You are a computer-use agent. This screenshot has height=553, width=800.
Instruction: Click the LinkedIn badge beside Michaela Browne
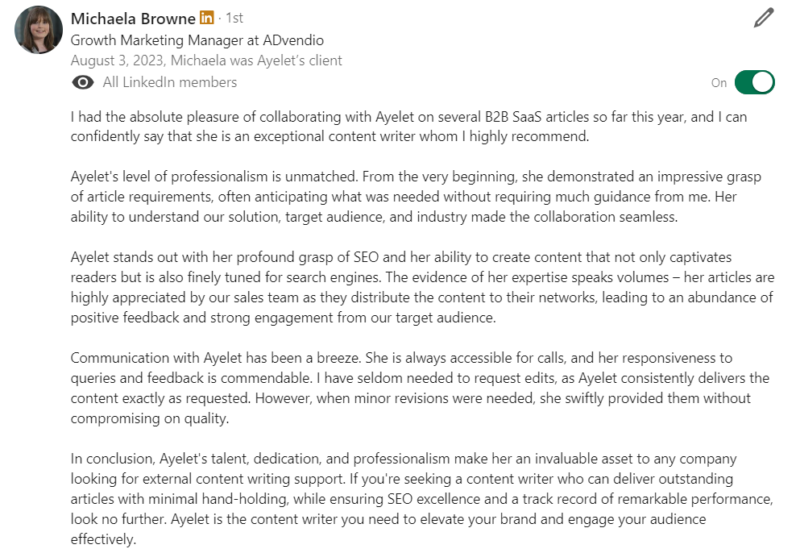207,18
